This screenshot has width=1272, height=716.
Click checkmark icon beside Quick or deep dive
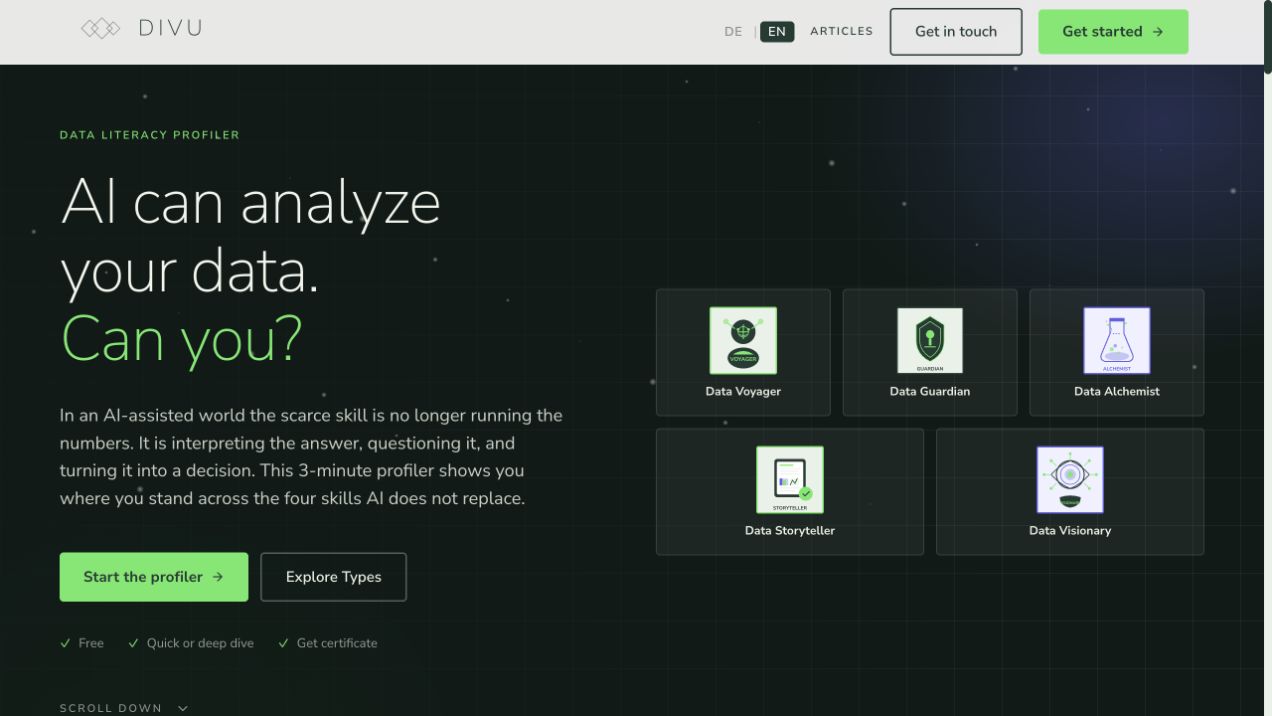coord(133,643)
